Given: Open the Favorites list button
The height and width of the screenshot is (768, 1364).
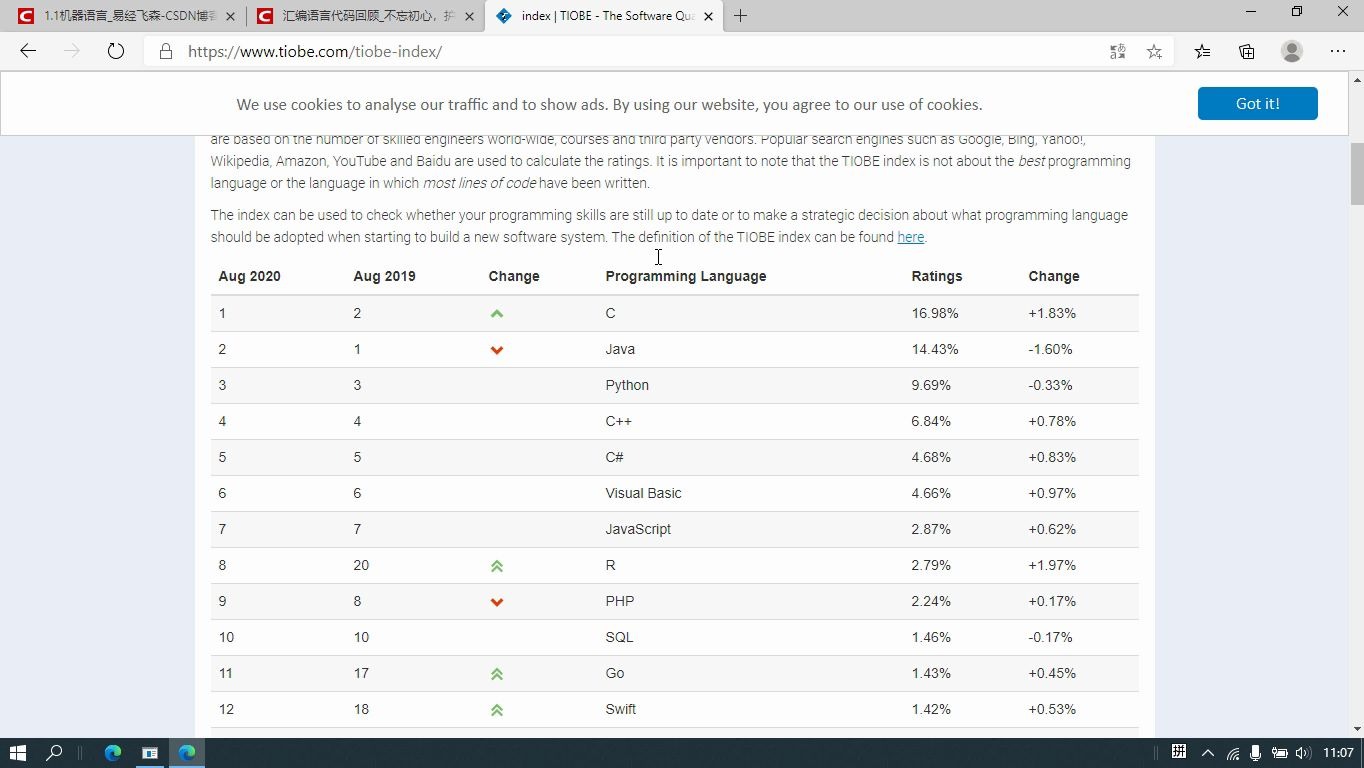Looking at the screenshot, I should pos(1202,52).
